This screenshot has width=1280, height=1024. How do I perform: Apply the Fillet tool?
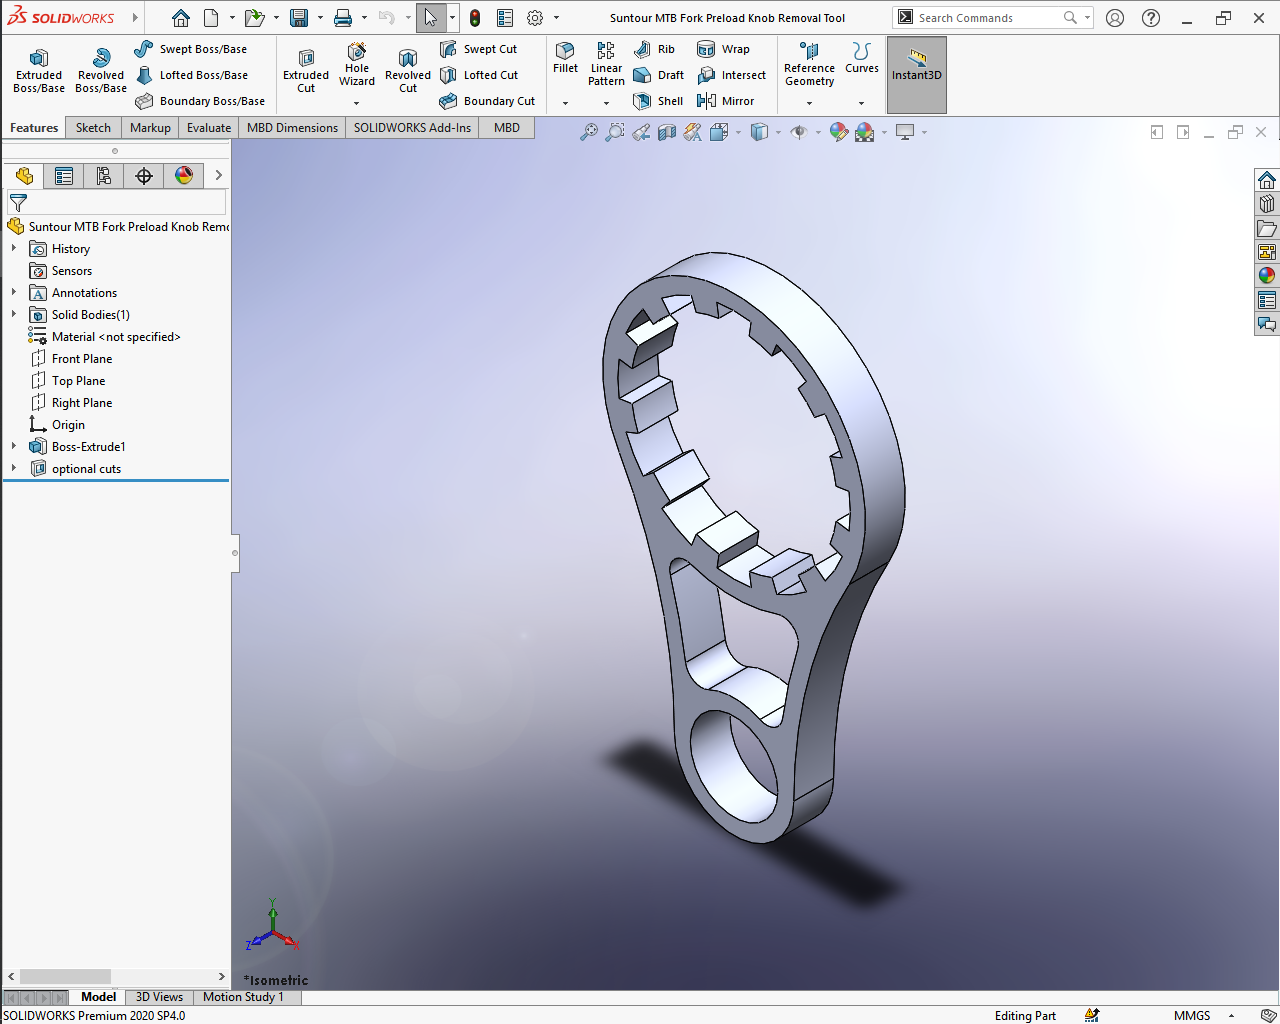pos(565,58)
